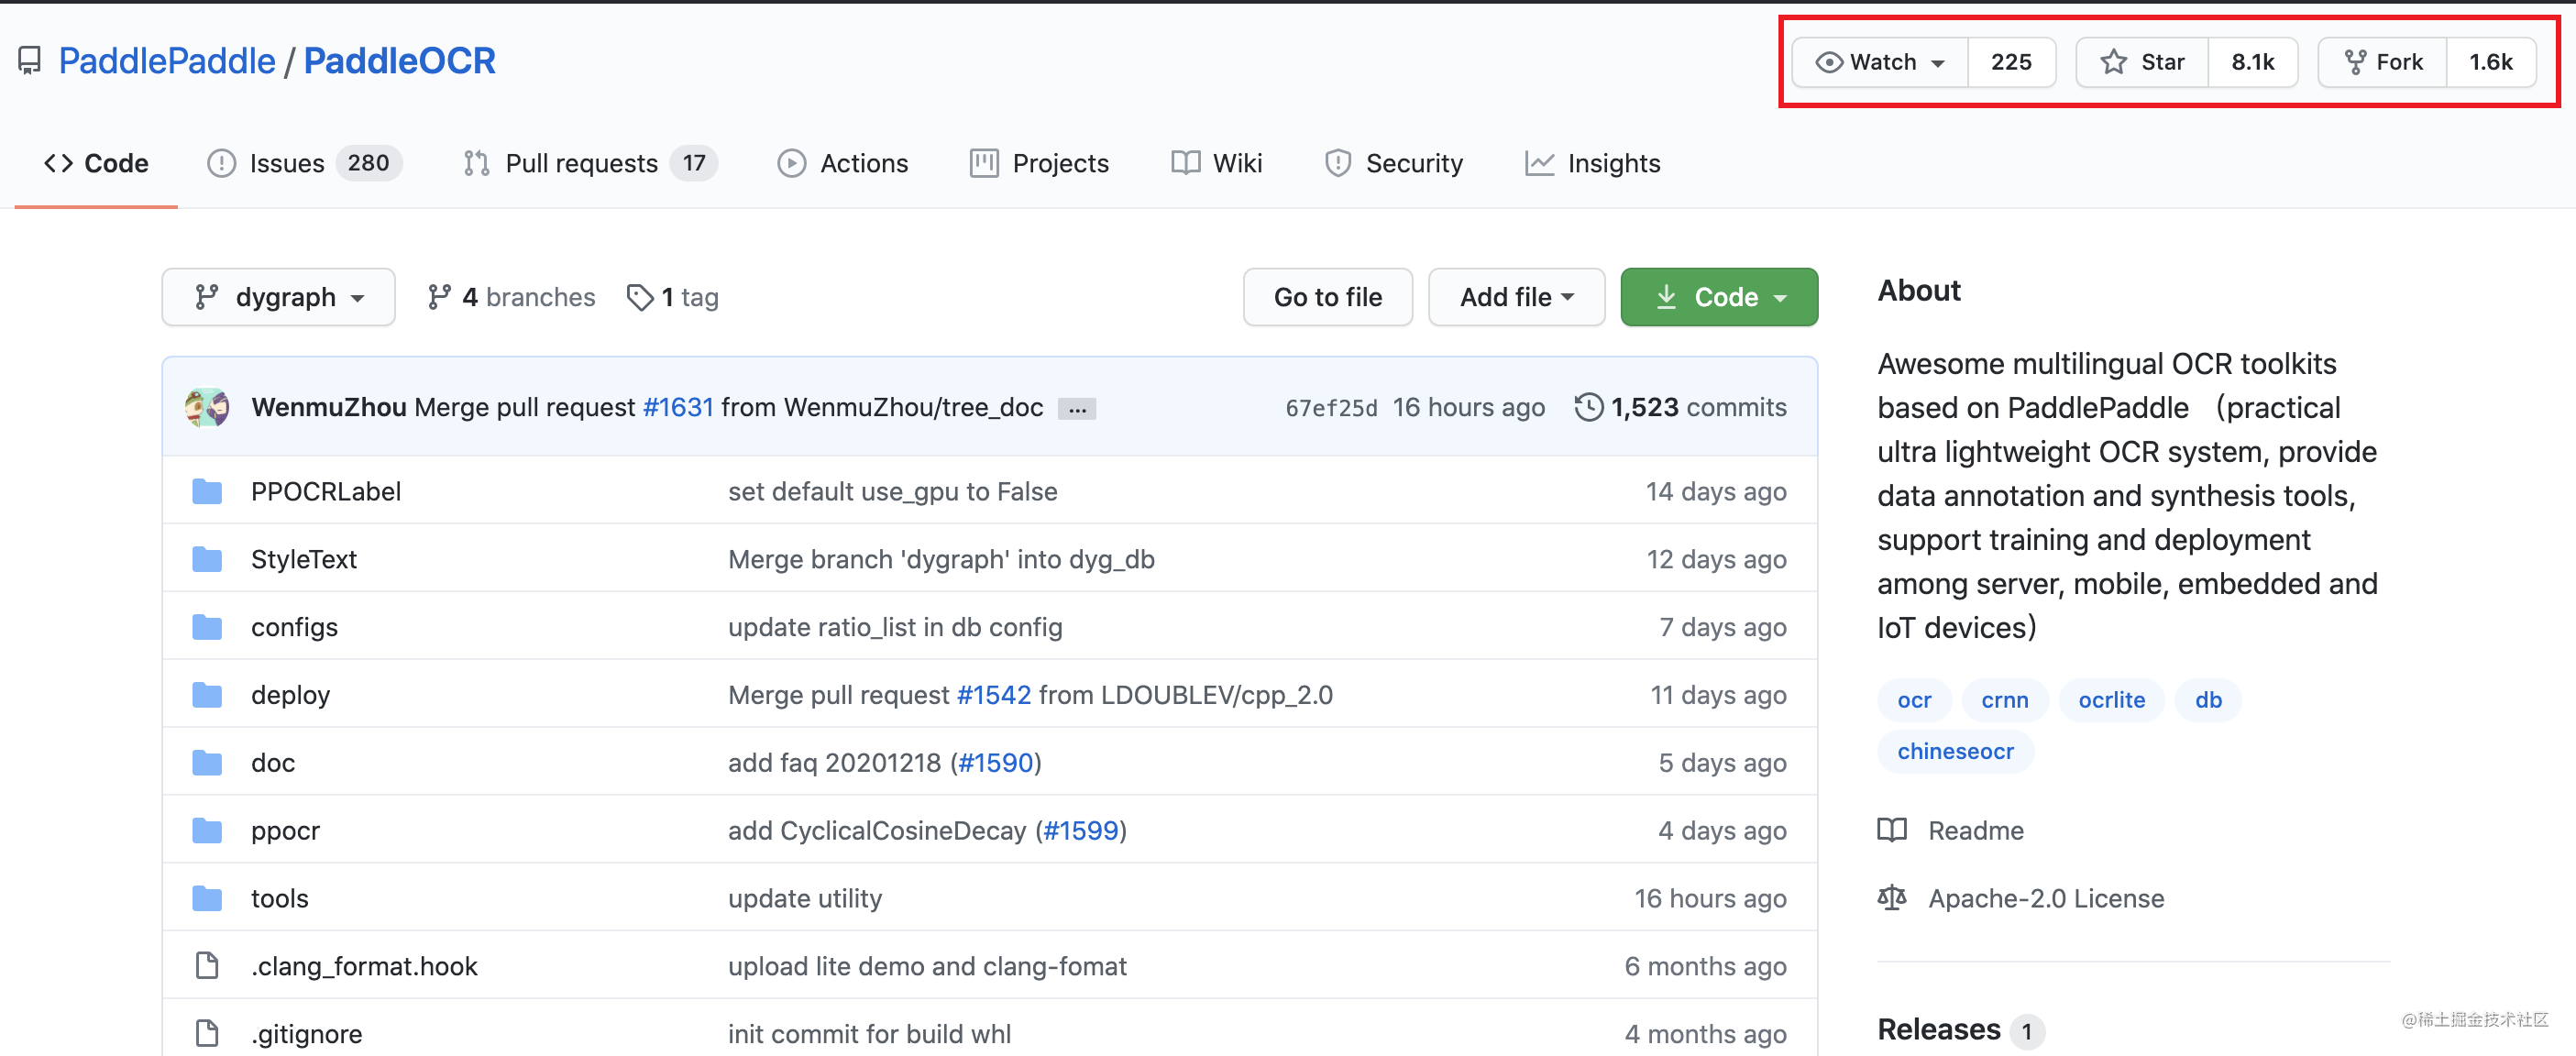
Task: Open commit hash 67ef25d
Action: tap(1331, 408)
